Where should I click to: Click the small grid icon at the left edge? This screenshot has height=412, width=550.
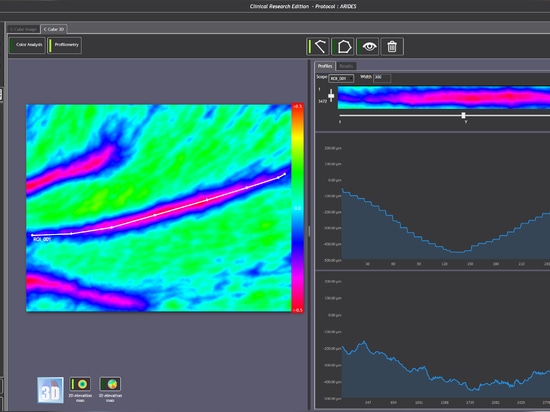pos(1,95)
